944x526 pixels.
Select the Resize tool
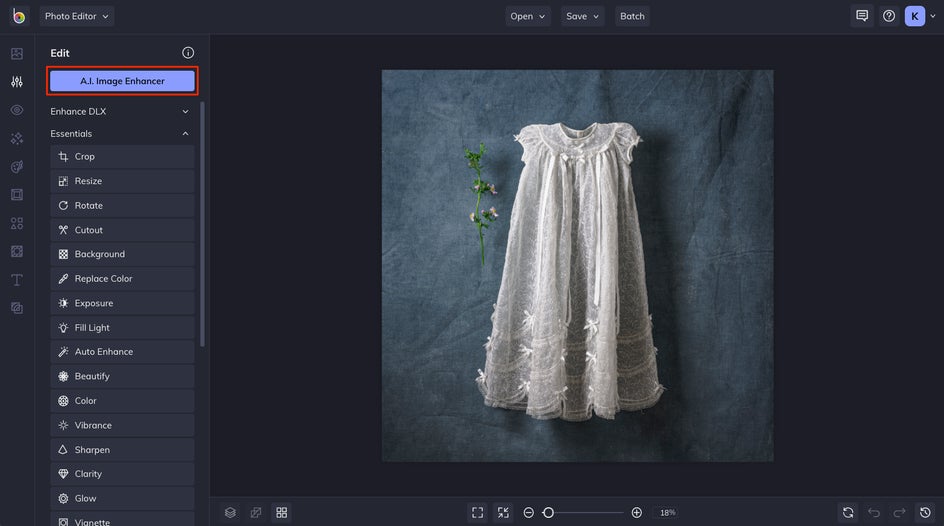pyautogui.click(x=122, y=181)
